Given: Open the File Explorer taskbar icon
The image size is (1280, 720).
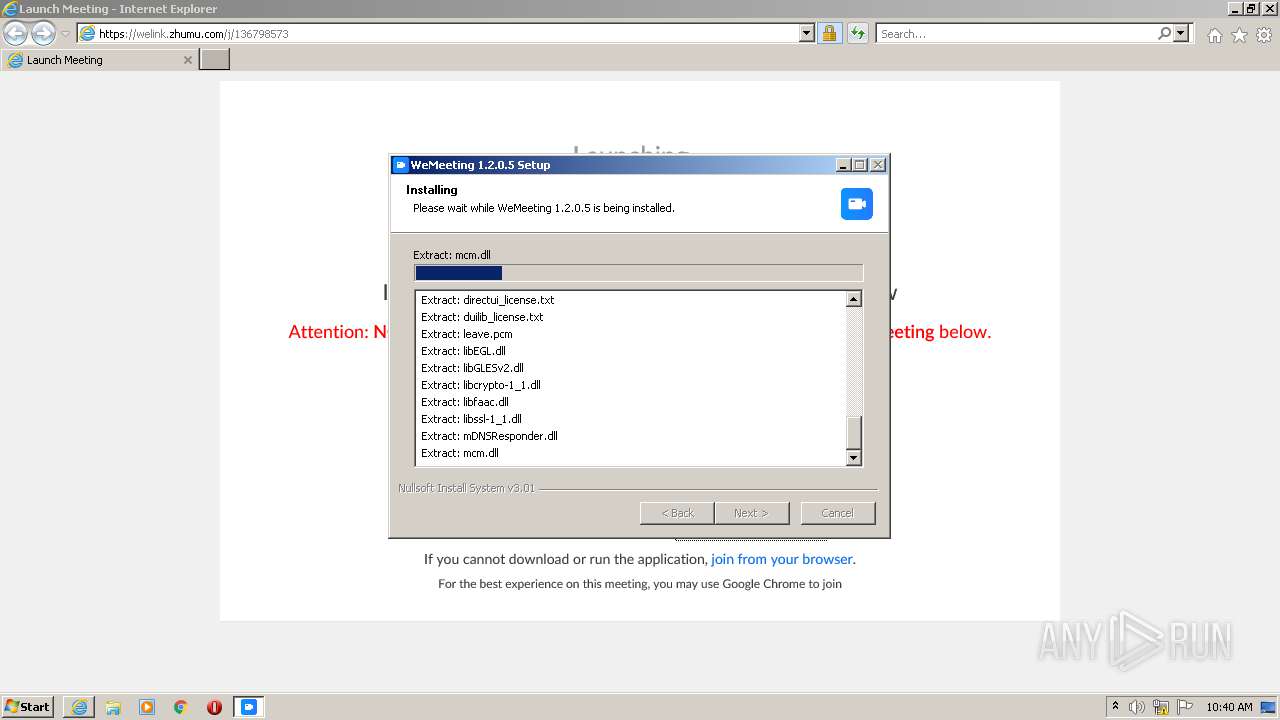Looking at the screenshot, I should 113,707.
